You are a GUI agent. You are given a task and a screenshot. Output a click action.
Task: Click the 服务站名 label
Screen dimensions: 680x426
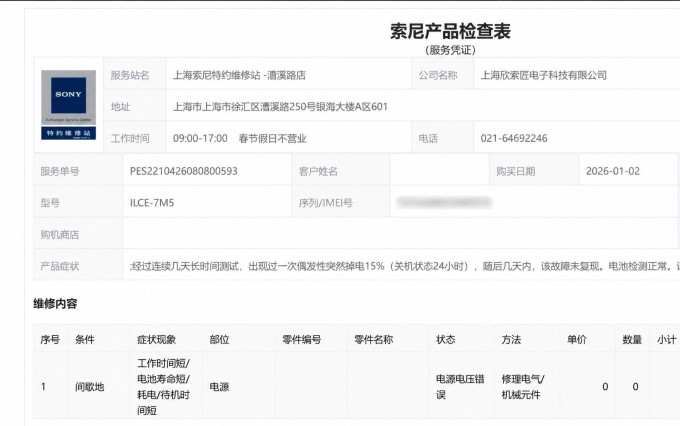pos(130,75)
